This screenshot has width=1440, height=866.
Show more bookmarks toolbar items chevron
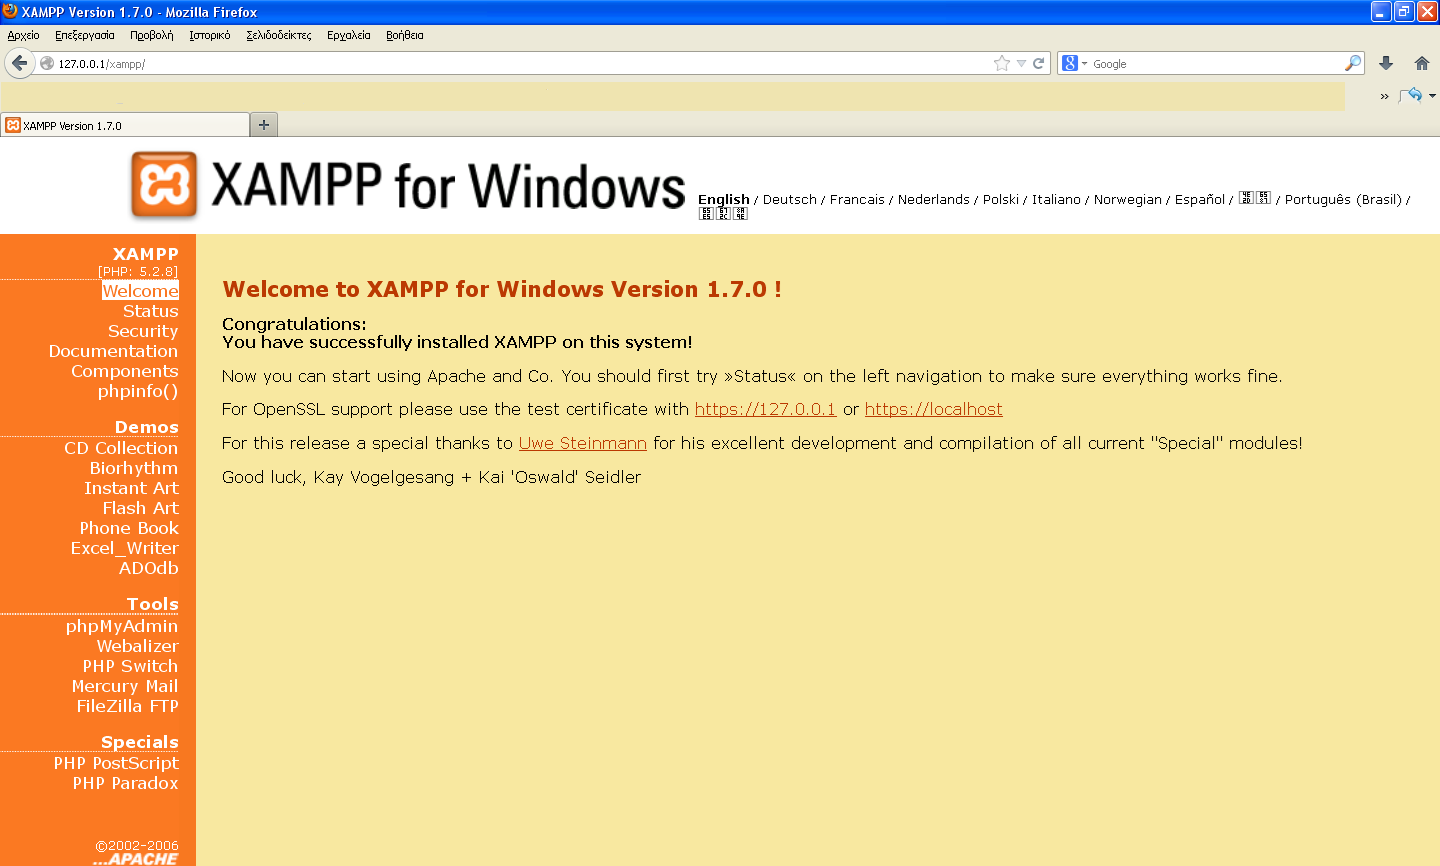(x=1384, y=96)
